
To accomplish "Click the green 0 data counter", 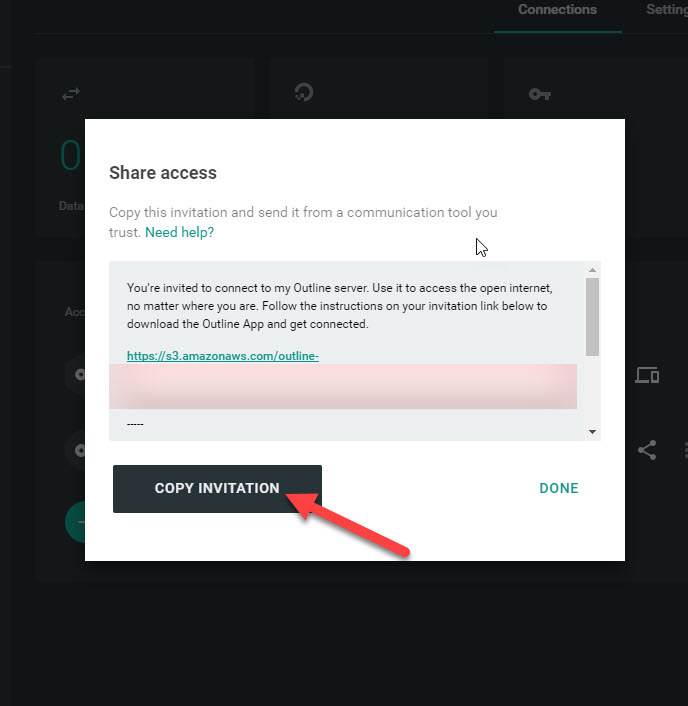I will (x=71, y=155).
